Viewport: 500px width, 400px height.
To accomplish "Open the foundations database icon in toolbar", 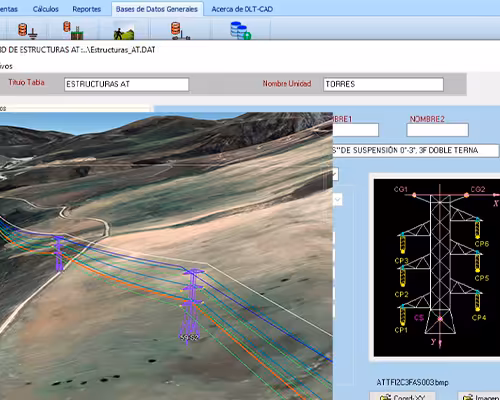I will coord(73,31).
